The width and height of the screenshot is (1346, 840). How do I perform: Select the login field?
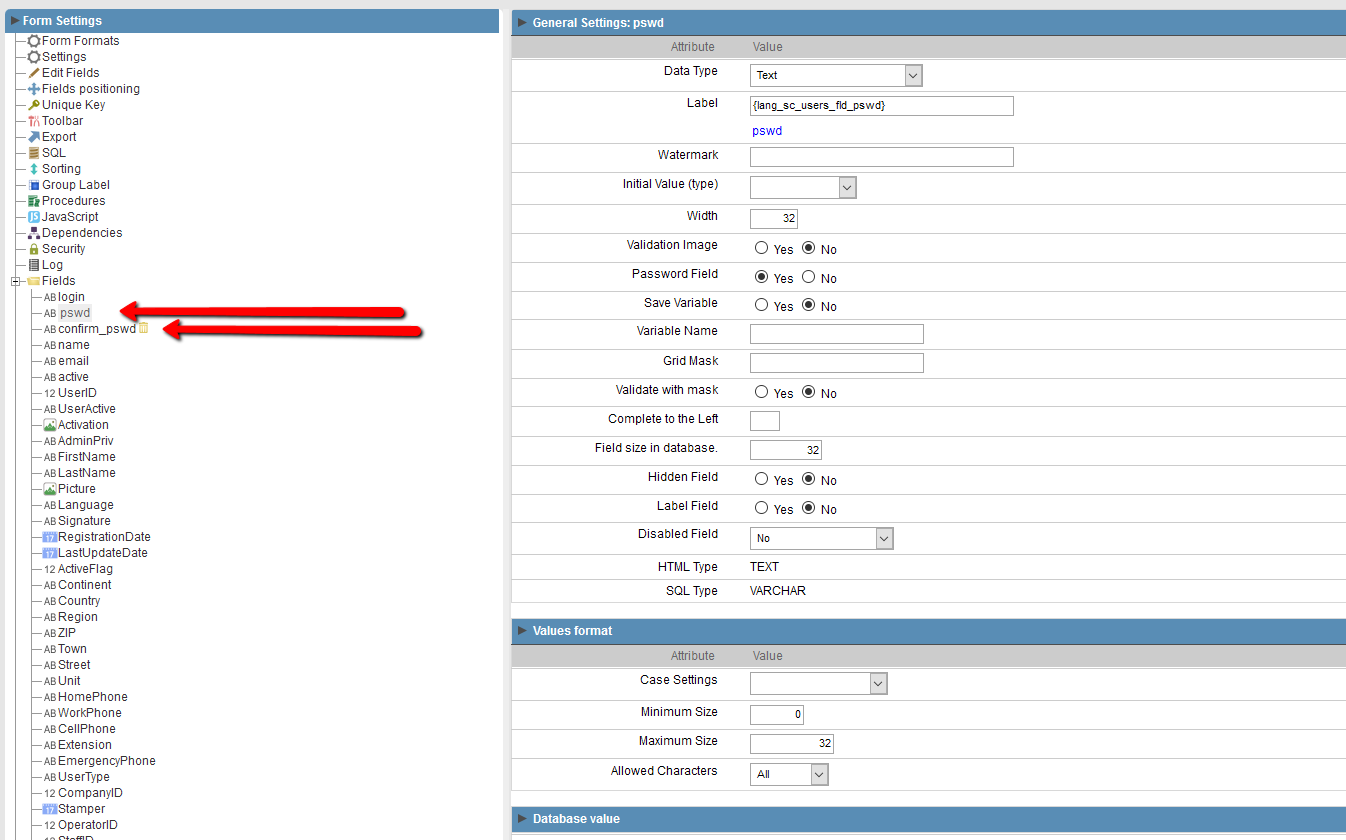click(x=71, y=297)
